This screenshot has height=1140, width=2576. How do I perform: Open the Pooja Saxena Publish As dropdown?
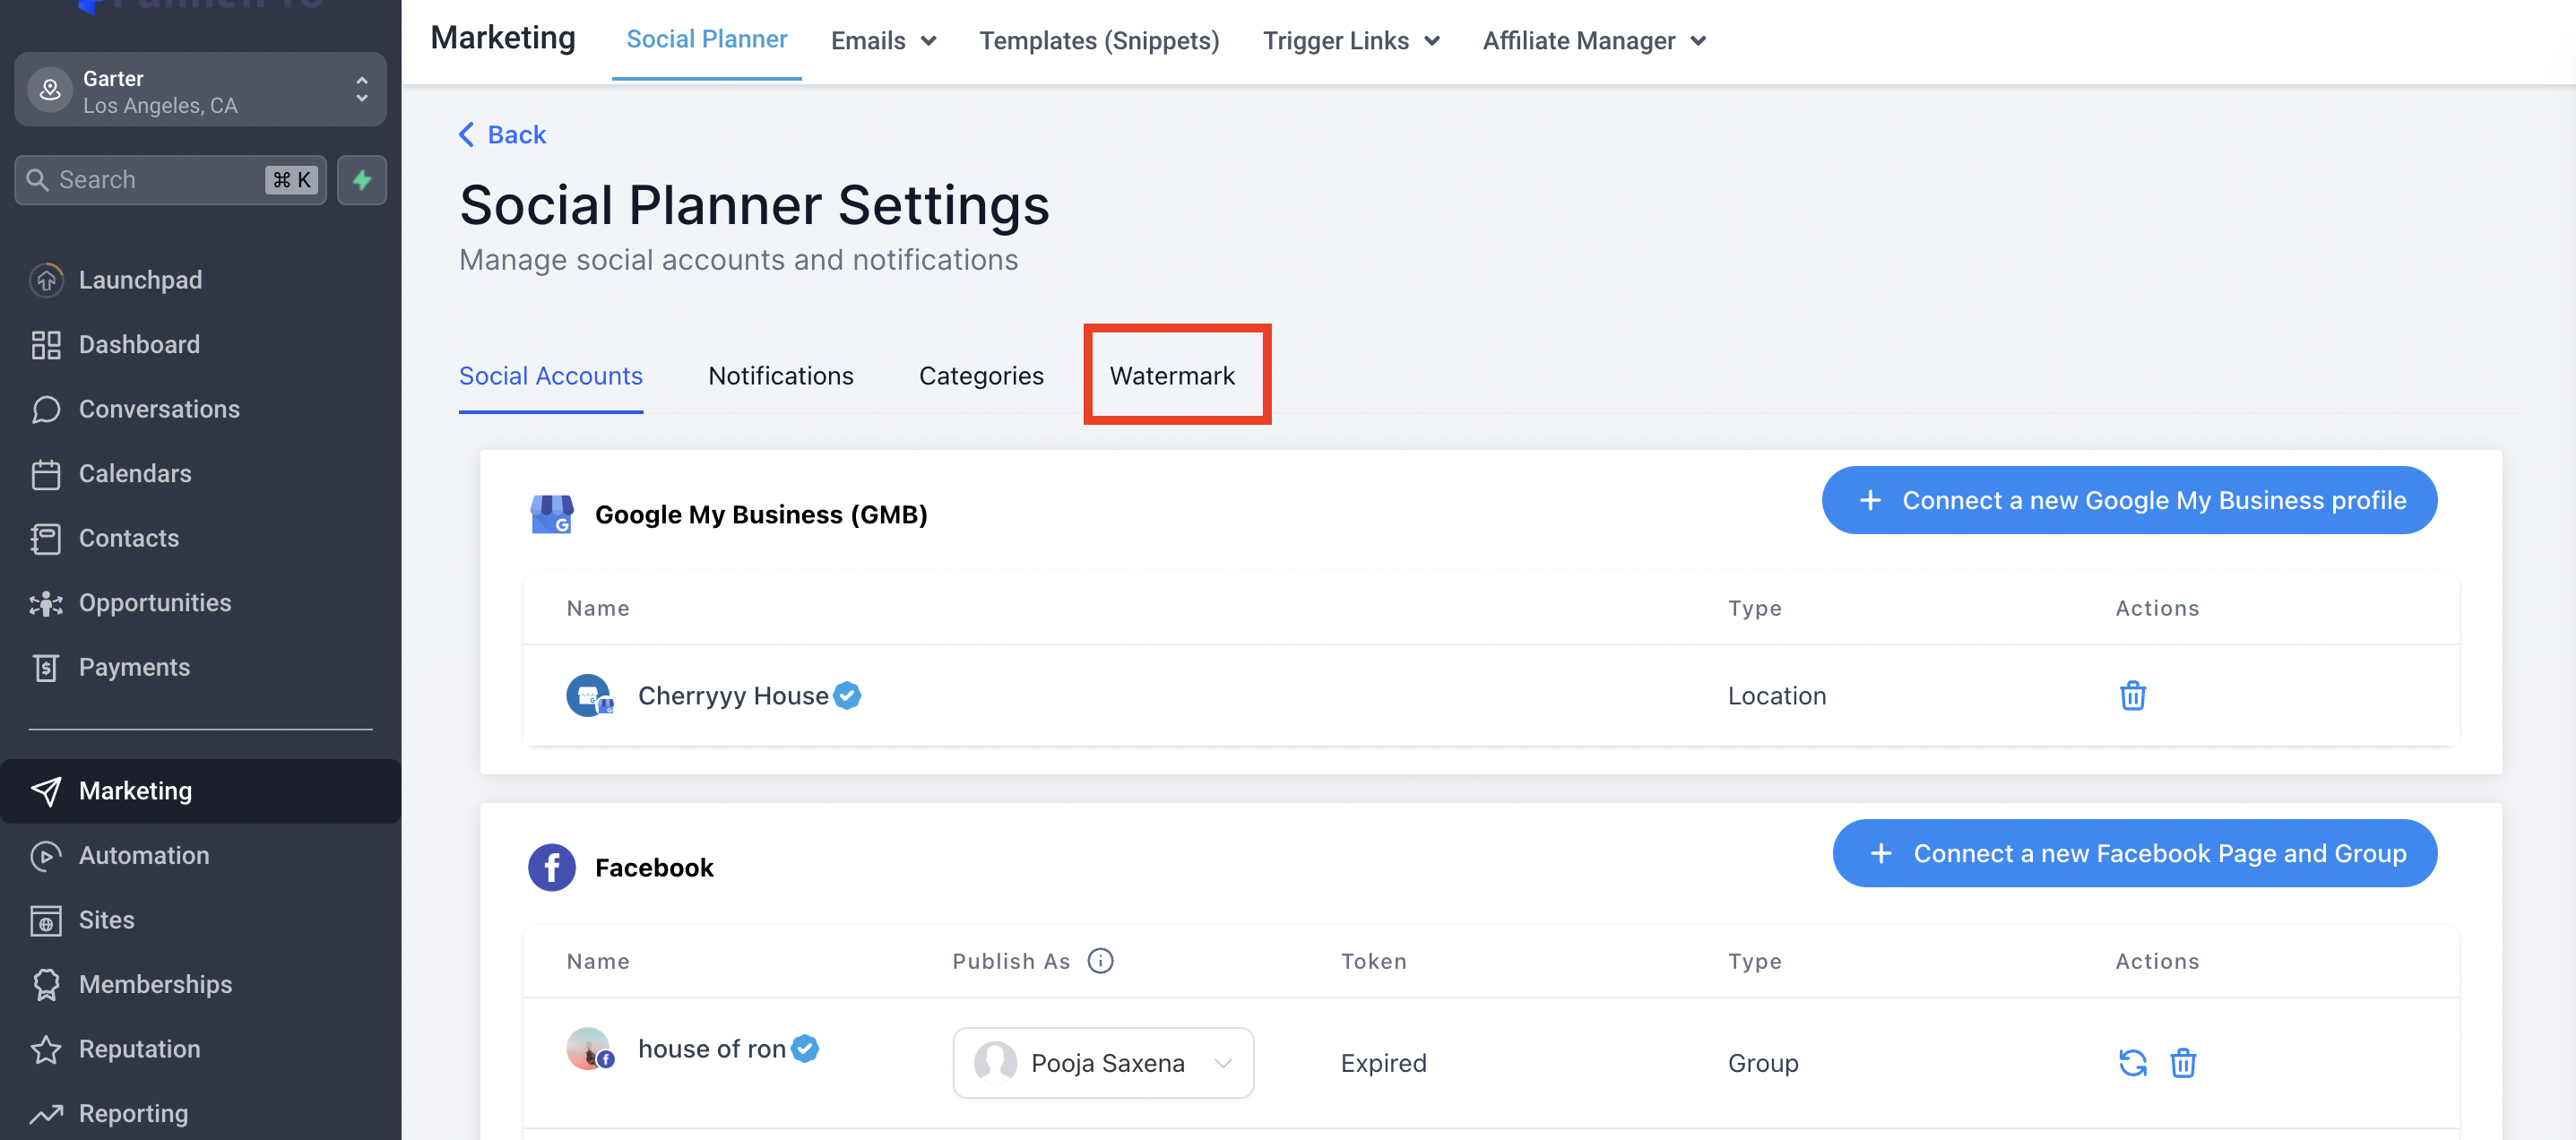point(1103,1062)
